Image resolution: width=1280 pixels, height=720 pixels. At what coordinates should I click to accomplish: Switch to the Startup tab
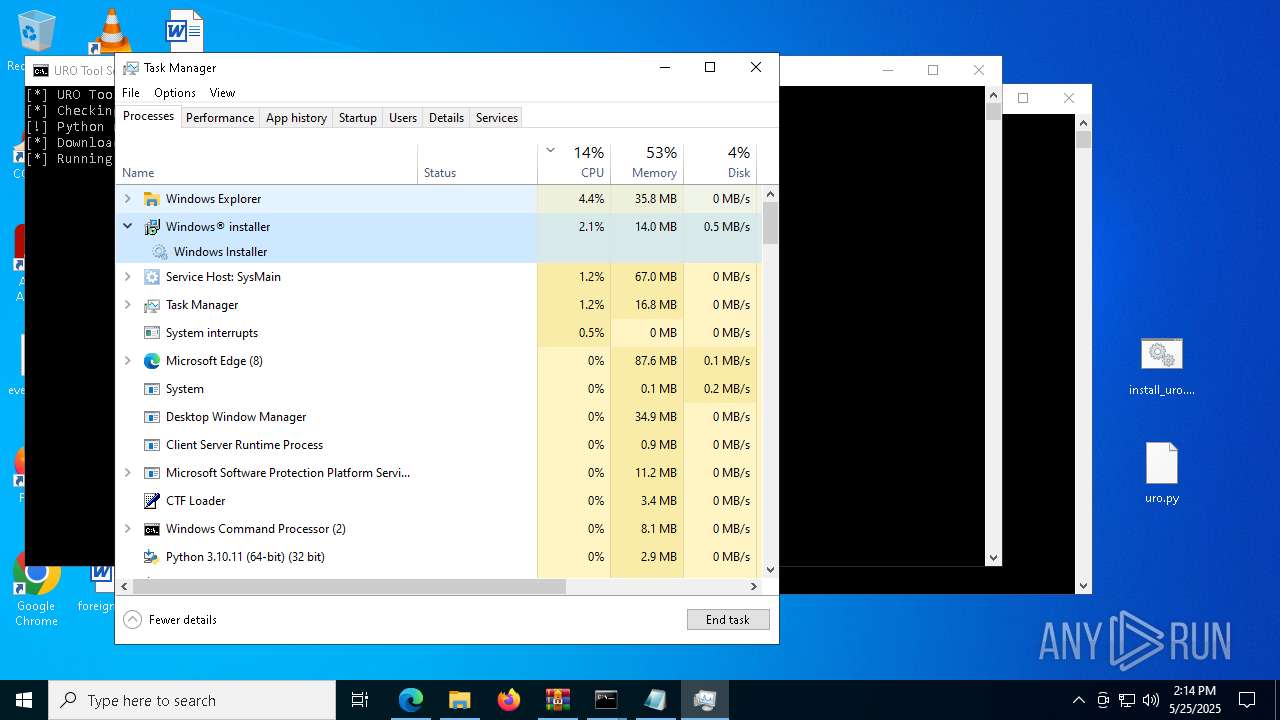[357, 118]
